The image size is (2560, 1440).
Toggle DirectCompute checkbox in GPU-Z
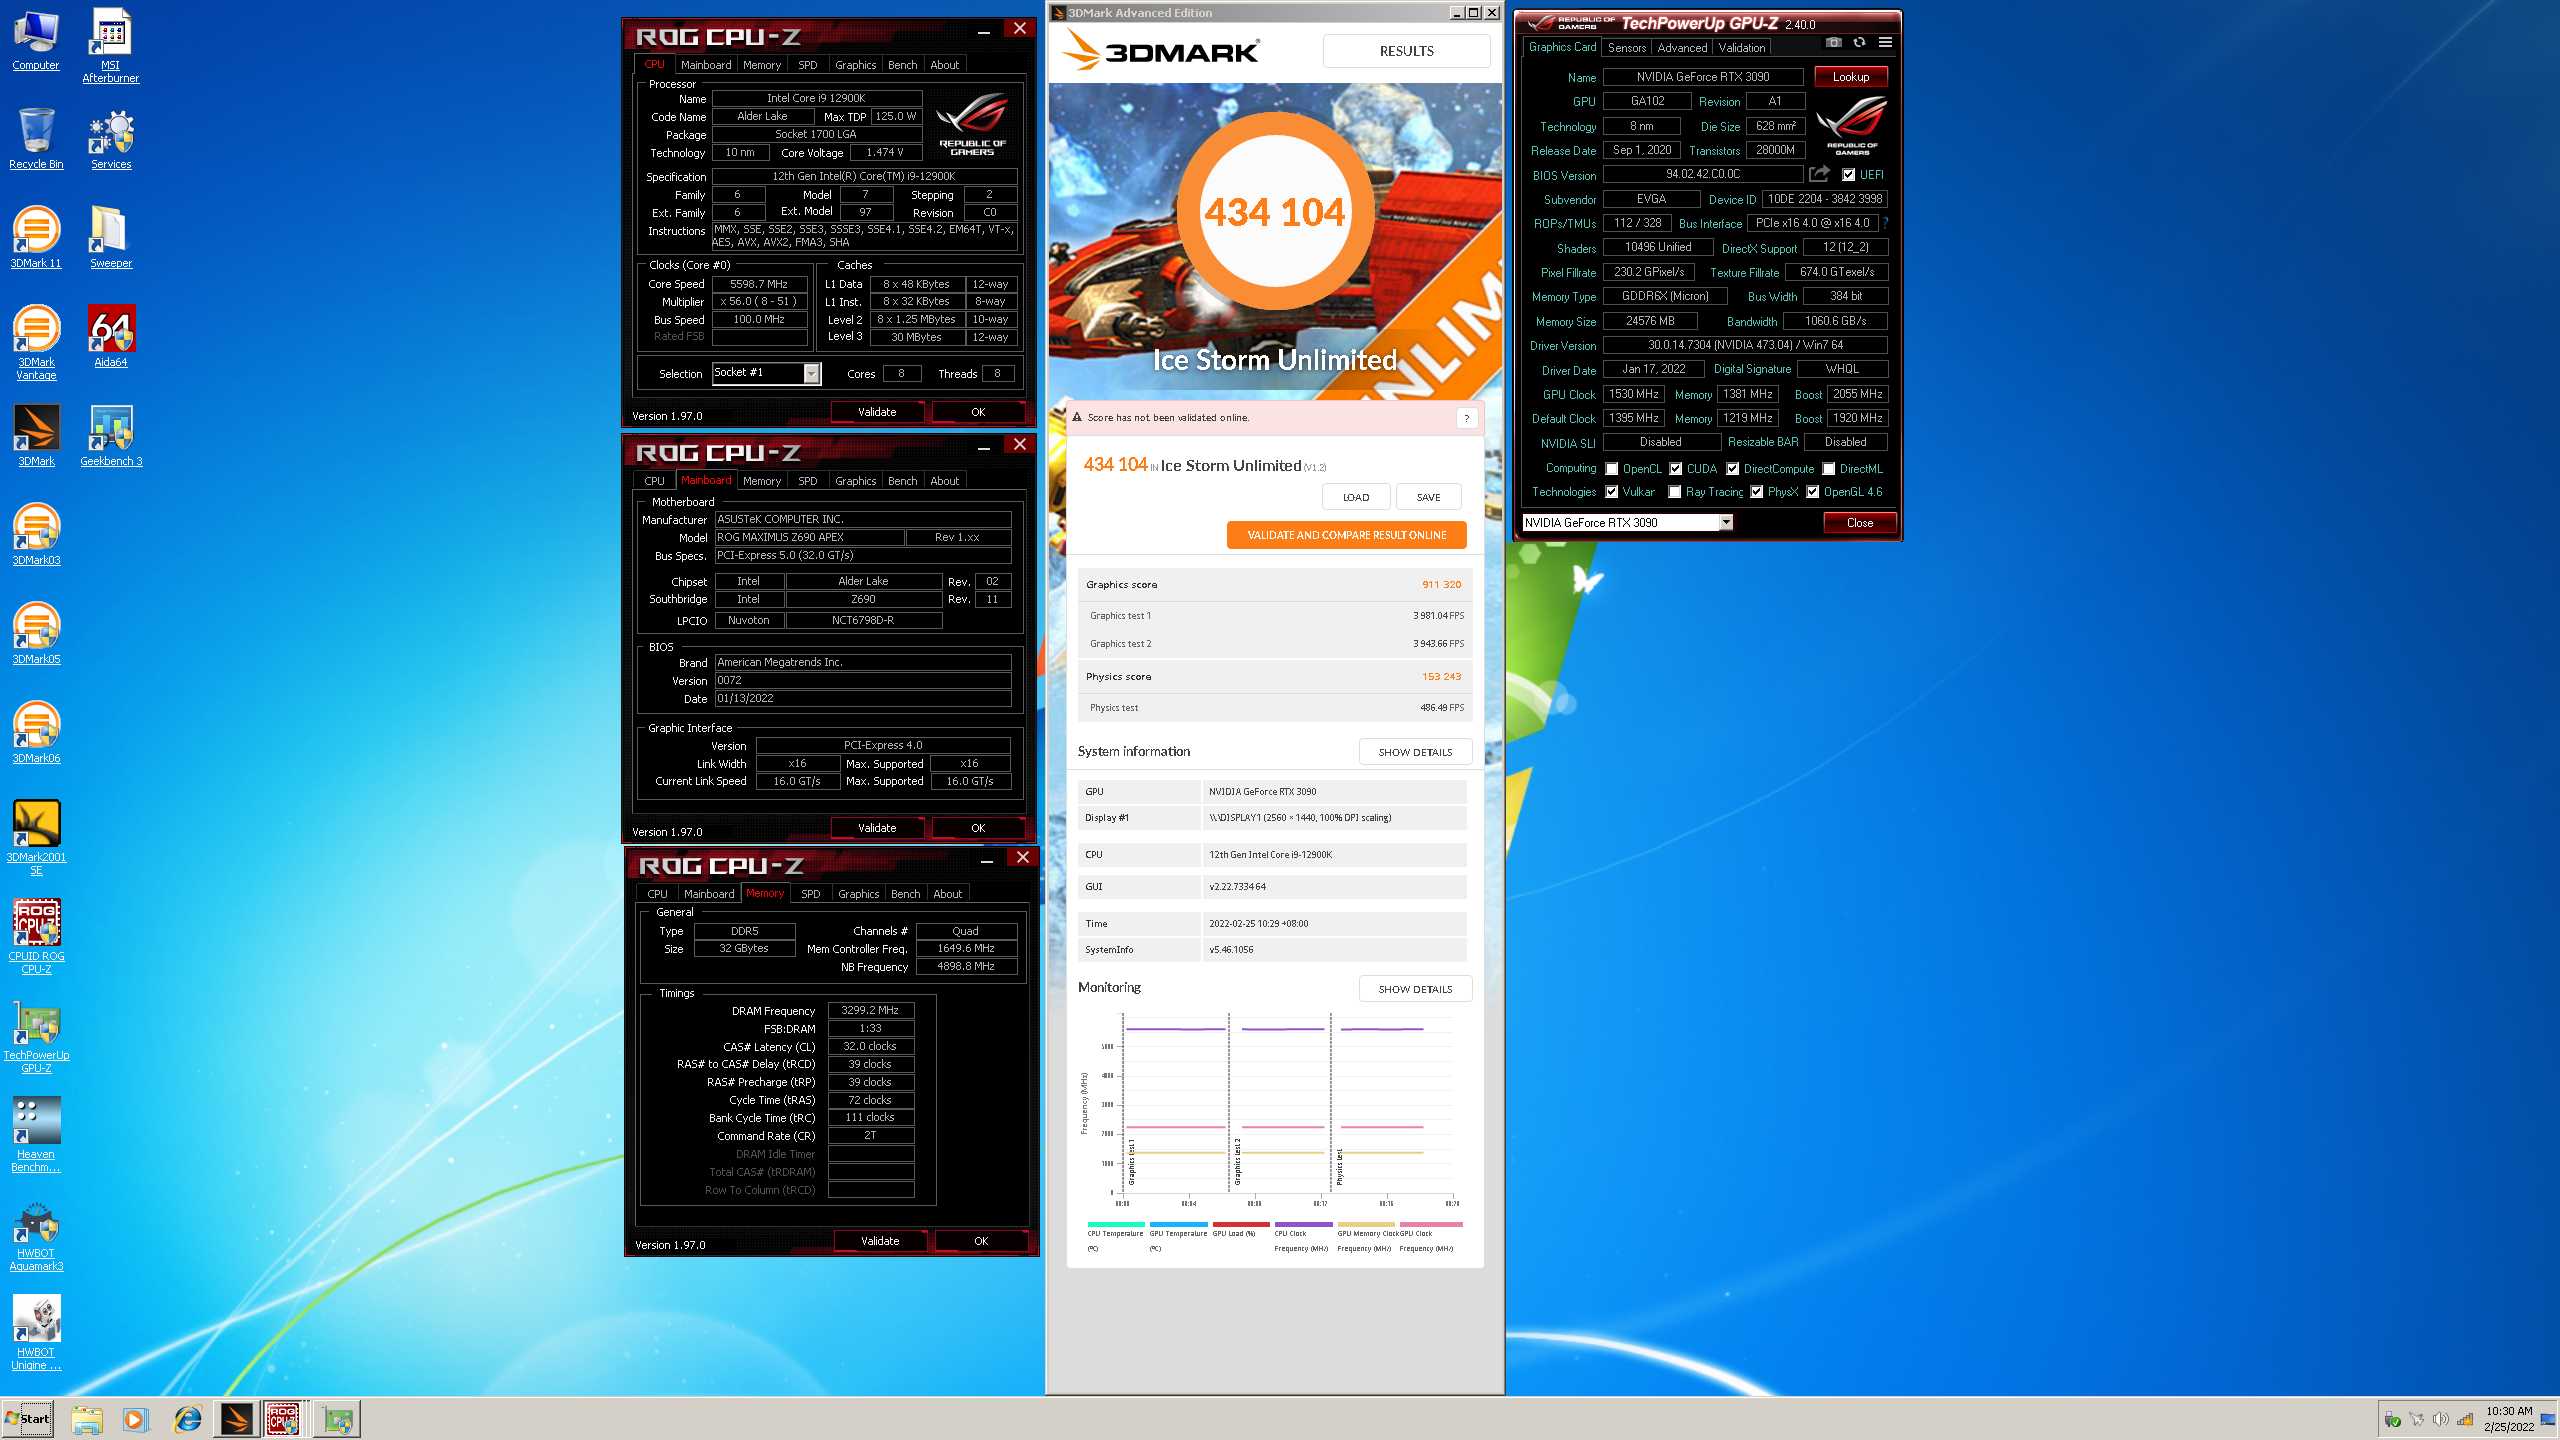(1732, 468)
